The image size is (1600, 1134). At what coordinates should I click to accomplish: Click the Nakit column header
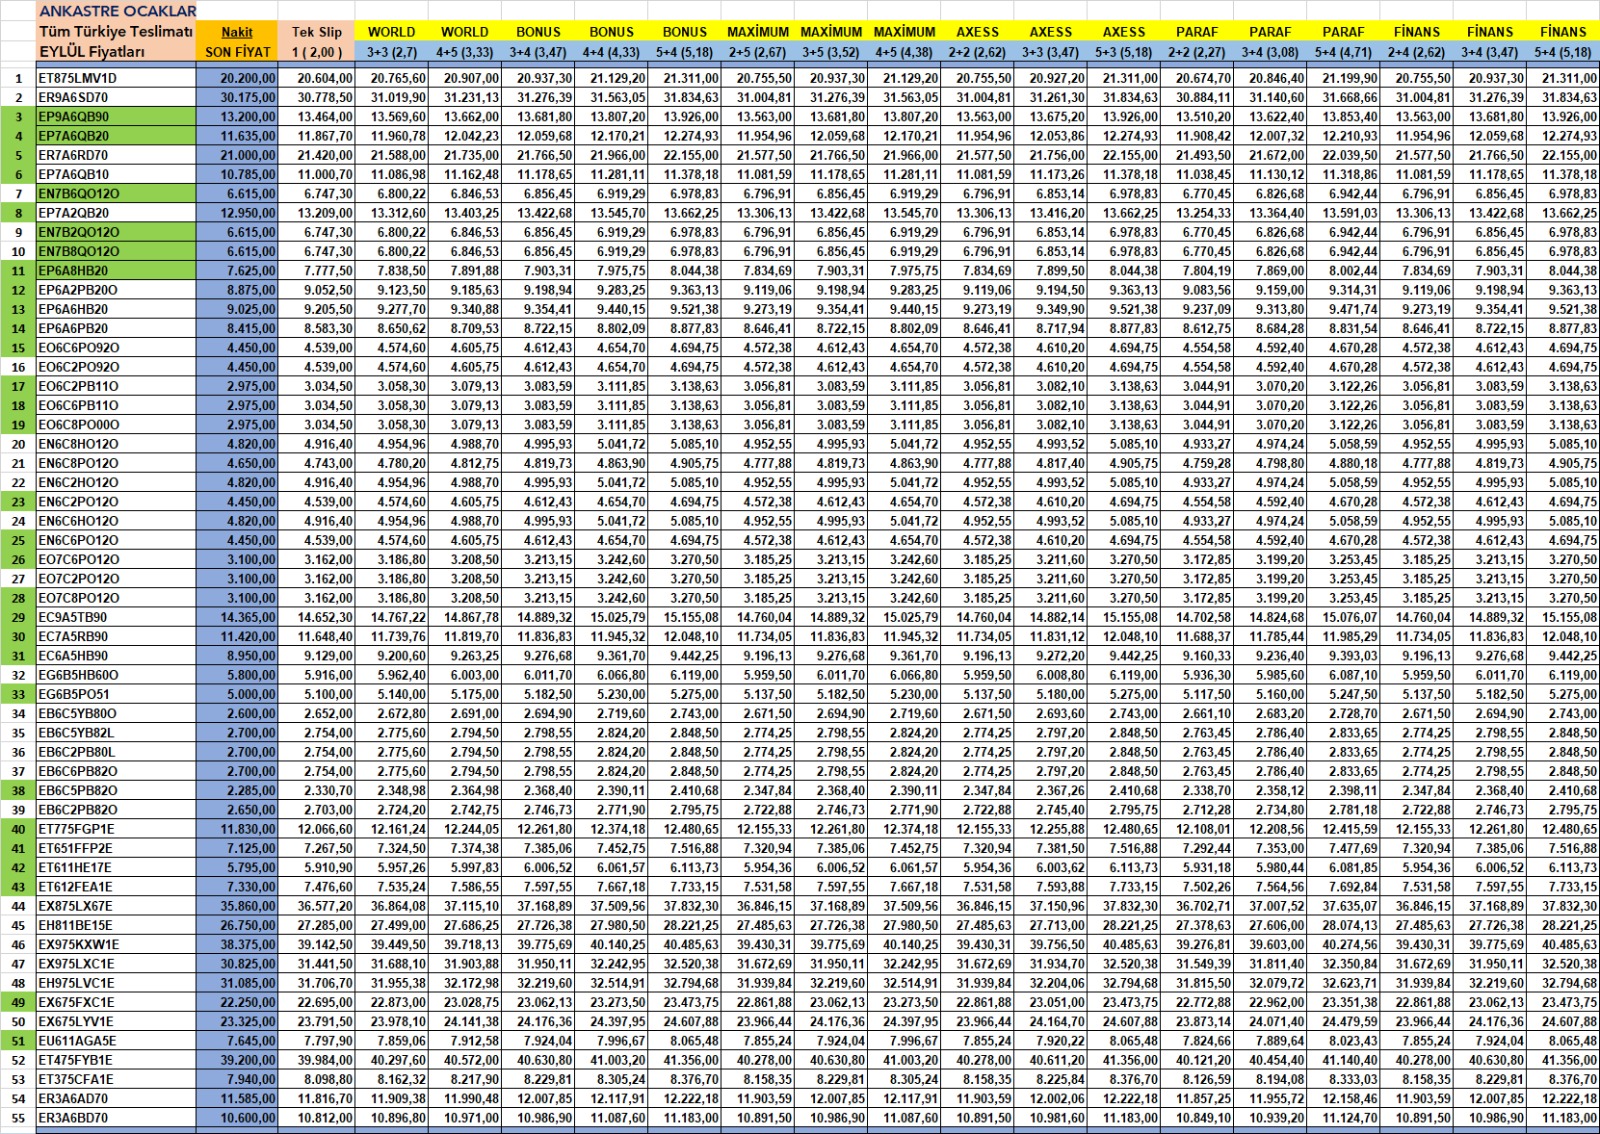pos(237,32)
